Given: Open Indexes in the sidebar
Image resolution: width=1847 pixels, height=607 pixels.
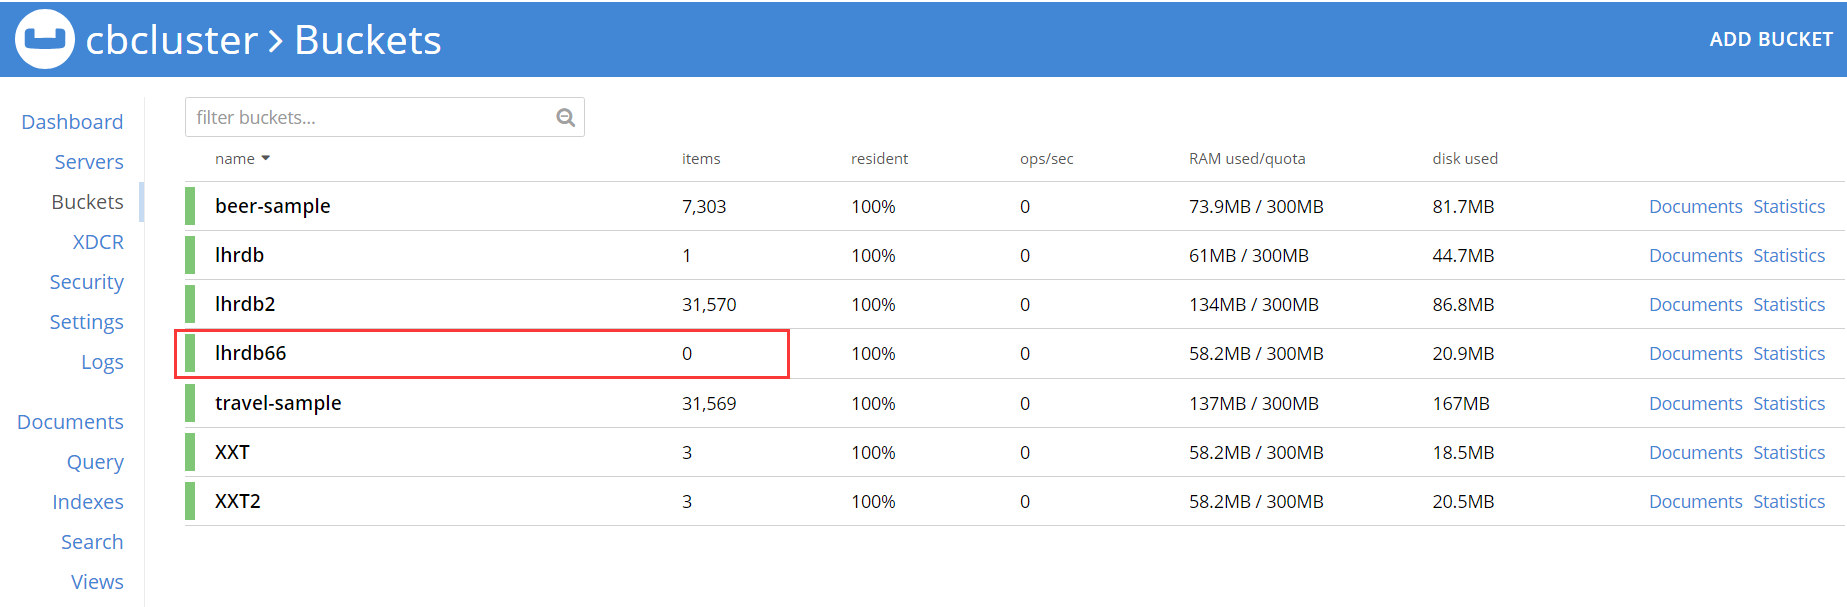Looking at the screenshot, I should (88, 502).
